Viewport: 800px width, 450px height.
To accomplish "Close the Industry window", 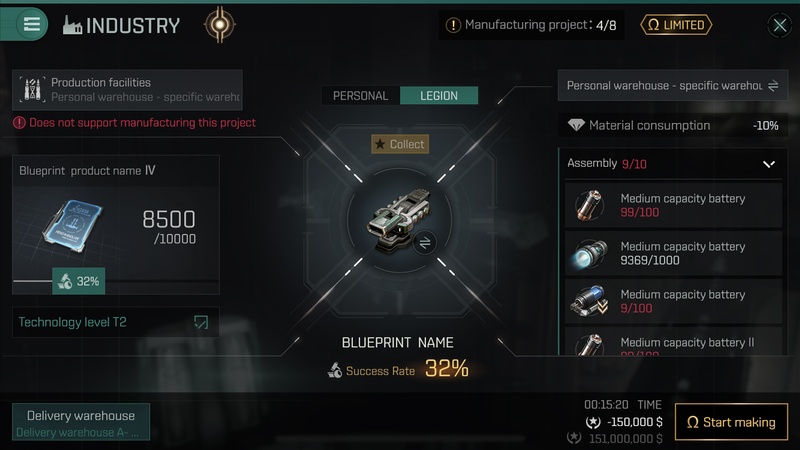I will click(780, 24).
